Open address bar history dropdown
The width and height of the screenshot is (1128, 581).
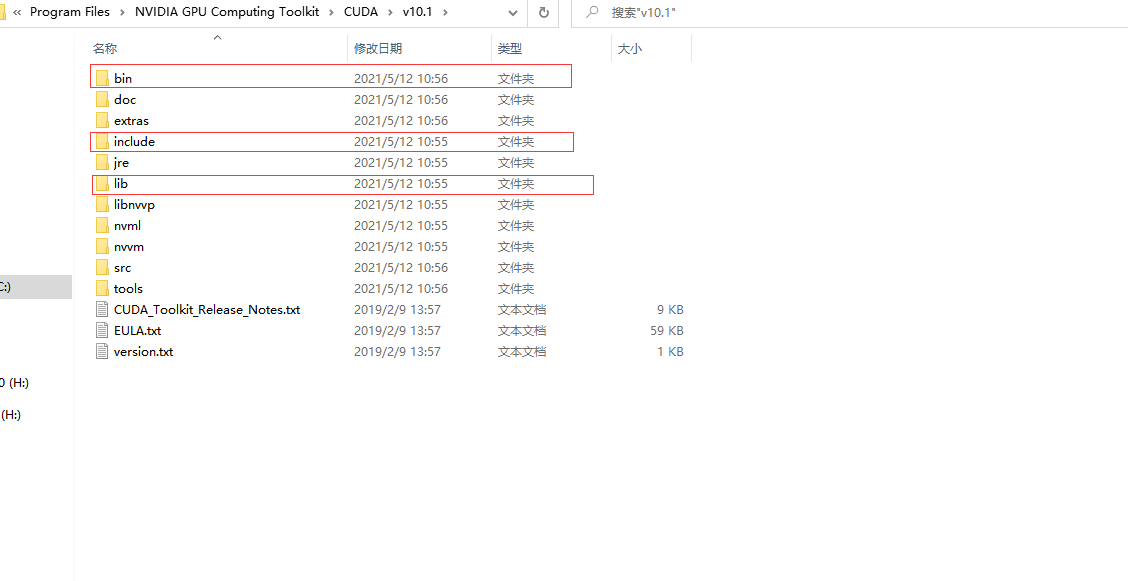(512, 12)
